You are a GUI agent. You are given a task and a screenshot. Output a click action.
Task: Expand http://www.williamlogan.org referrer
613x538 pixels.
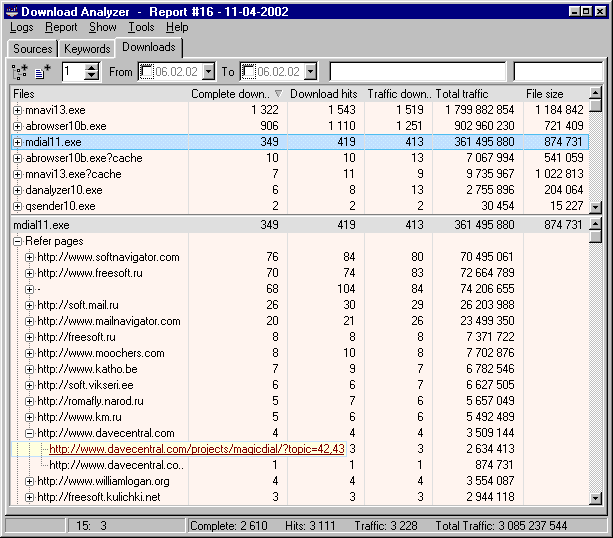[29, 481]
